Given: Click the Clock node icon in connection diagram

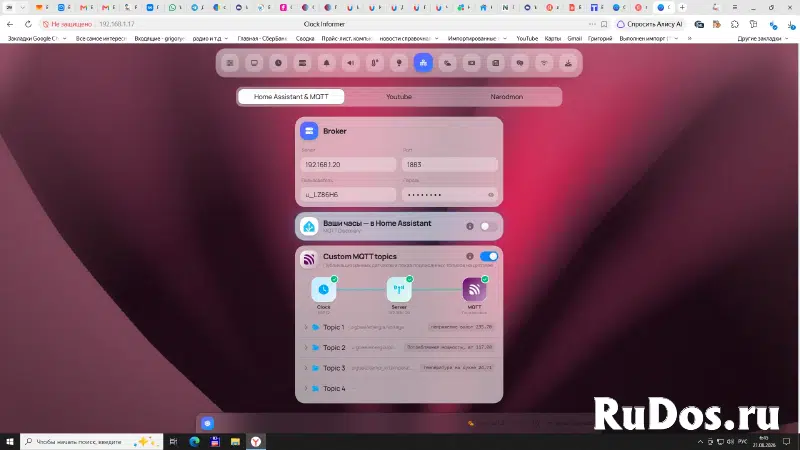Looking at the screenshot, I should [x=323, y=289].
